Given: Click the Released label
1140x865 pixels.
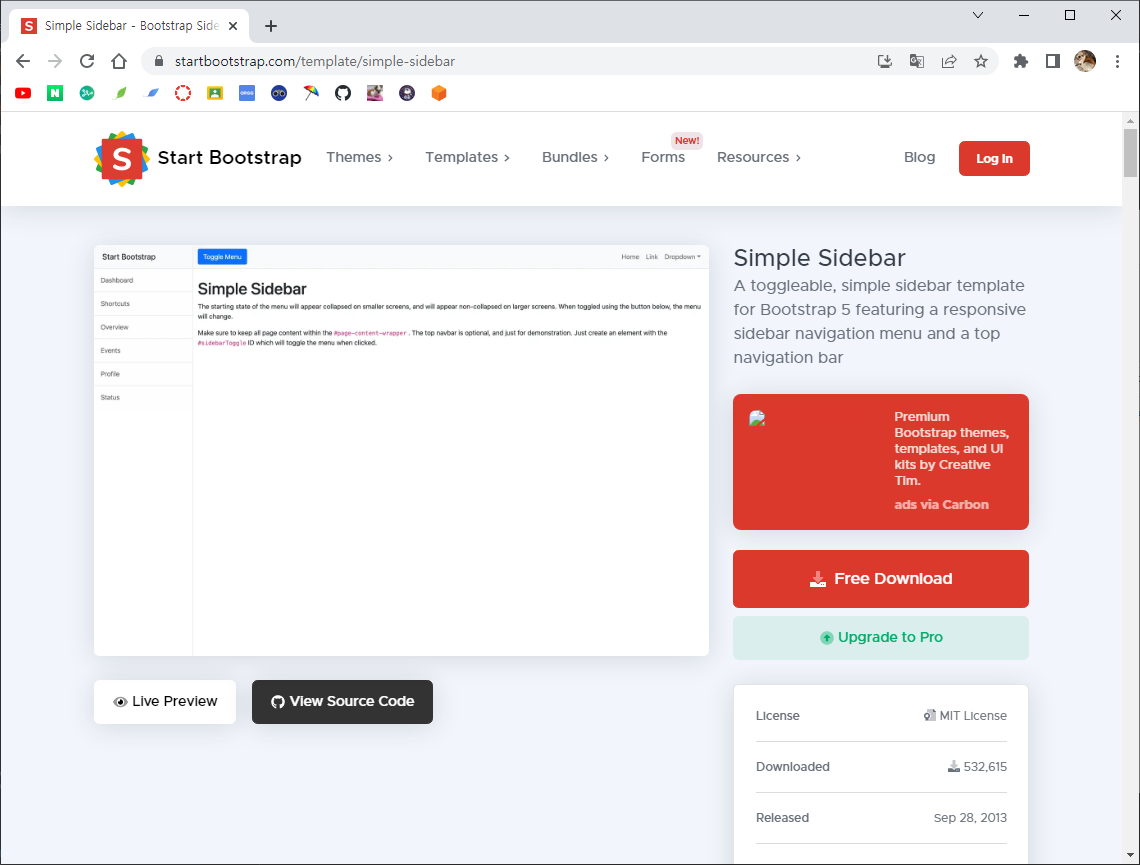Looking at the screenshot, I should 782,817.
